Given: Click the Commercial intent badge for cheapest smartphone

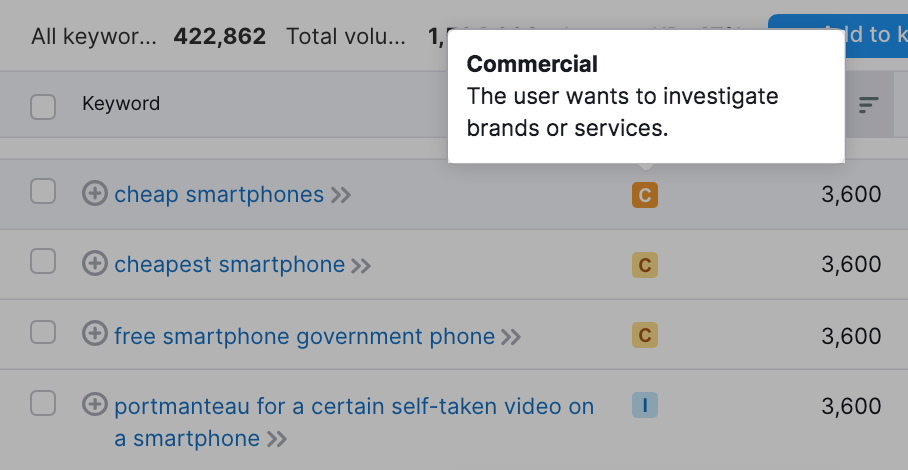Looking at the screenshot, I should [645, 265].
